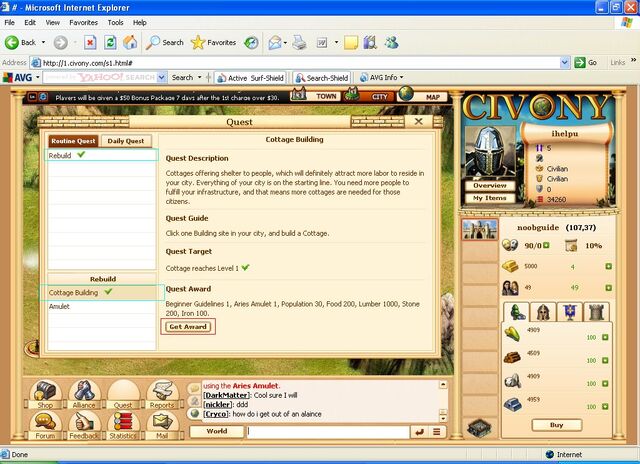Click the iron ingot resource icon

coord(512,404)
